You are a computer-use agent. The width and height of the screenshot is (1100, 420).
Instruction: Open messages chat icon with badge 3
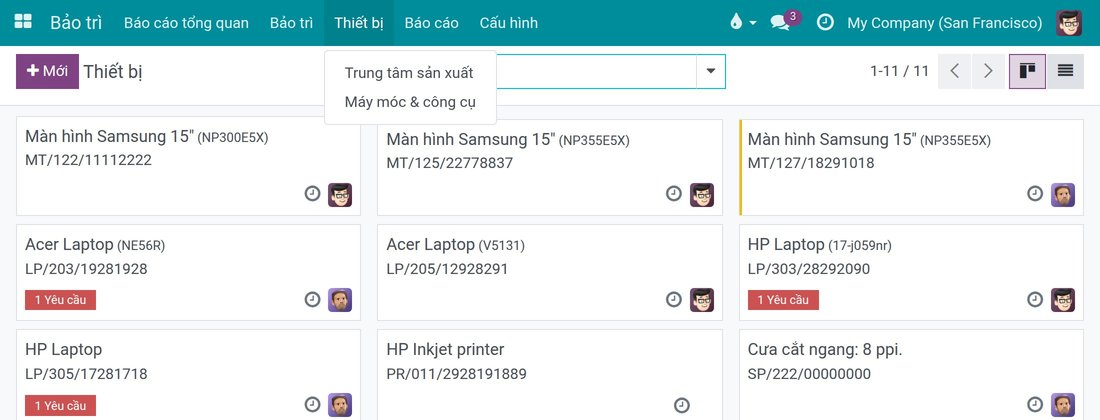[x=780, y=22]
